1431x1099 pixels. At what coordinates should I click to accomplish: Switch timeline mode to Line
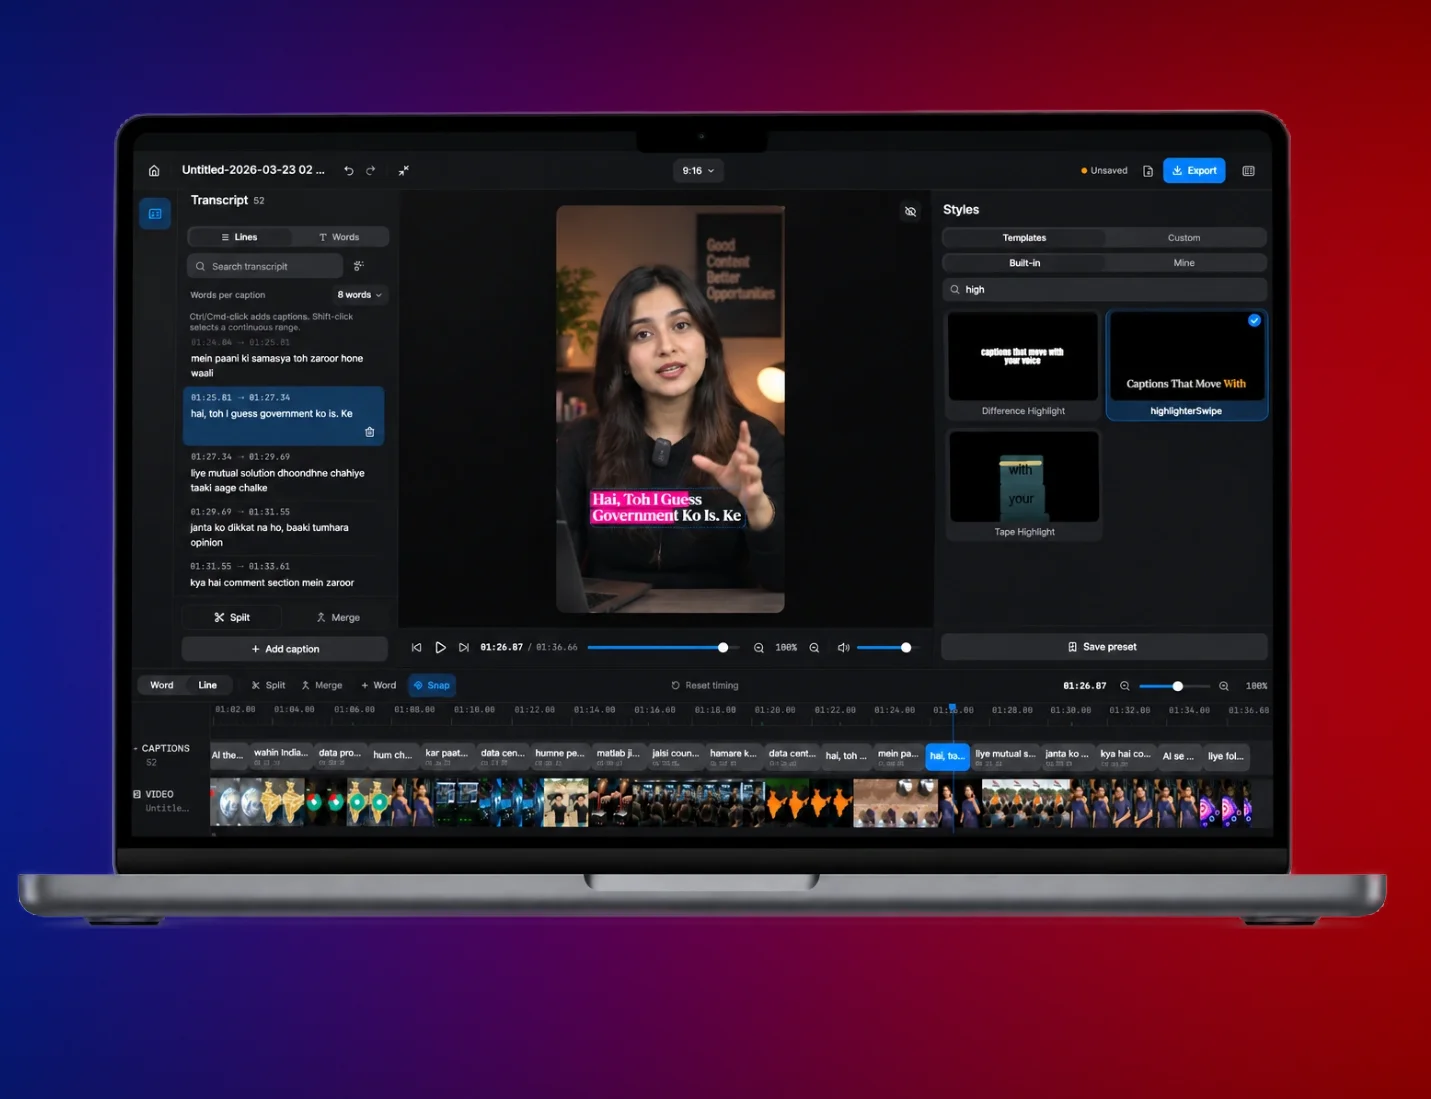(x=208, y=685)
